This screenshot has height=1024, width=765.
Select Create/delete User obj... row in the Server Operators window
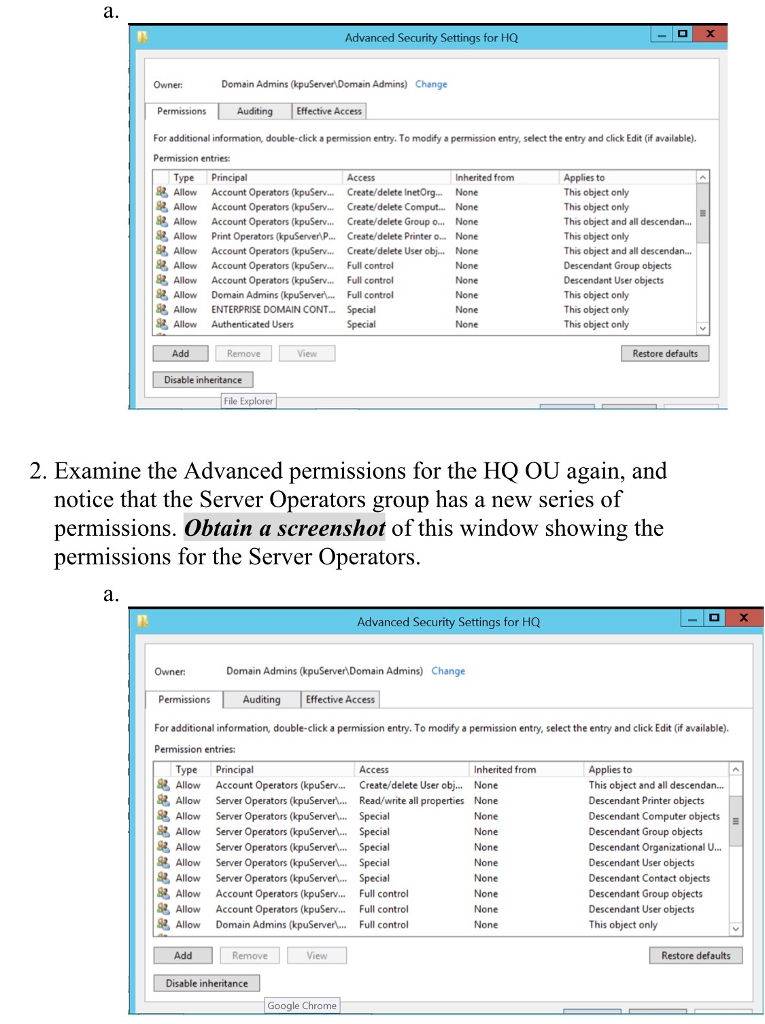[442, 785]
